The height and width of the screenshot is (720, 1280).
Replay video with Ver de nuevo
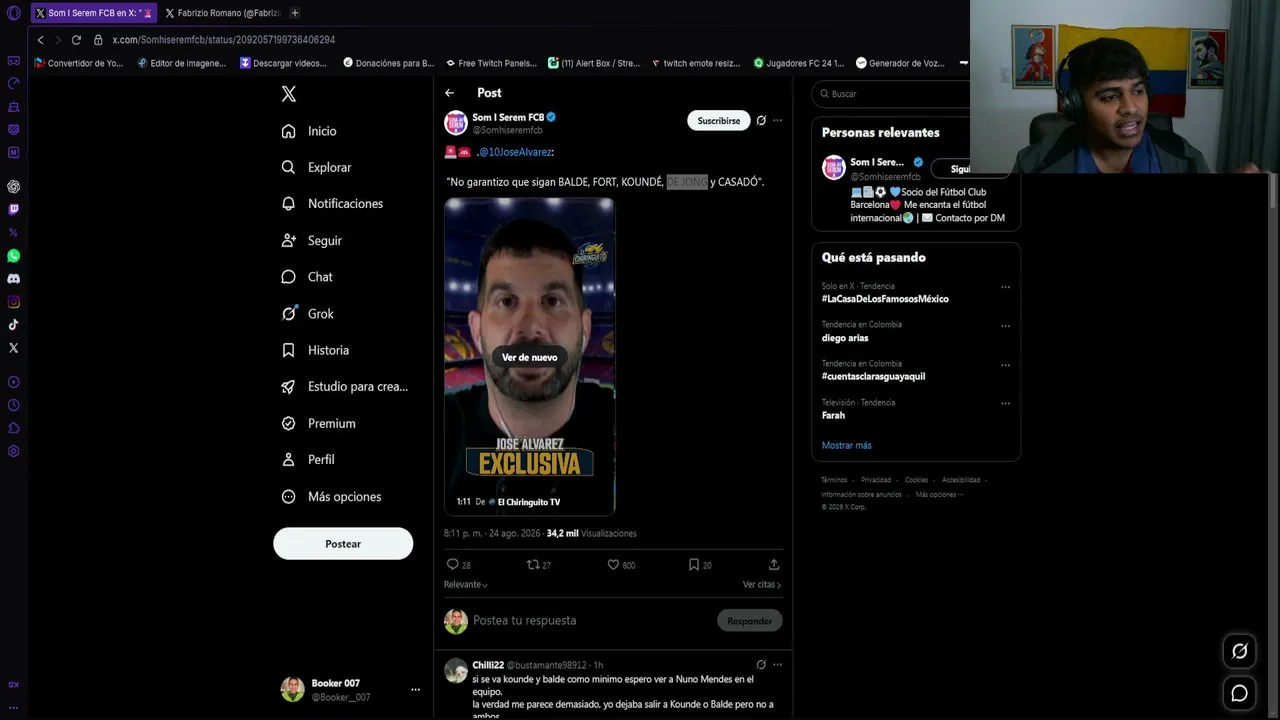pyautogui.click(x=530, y=357)
